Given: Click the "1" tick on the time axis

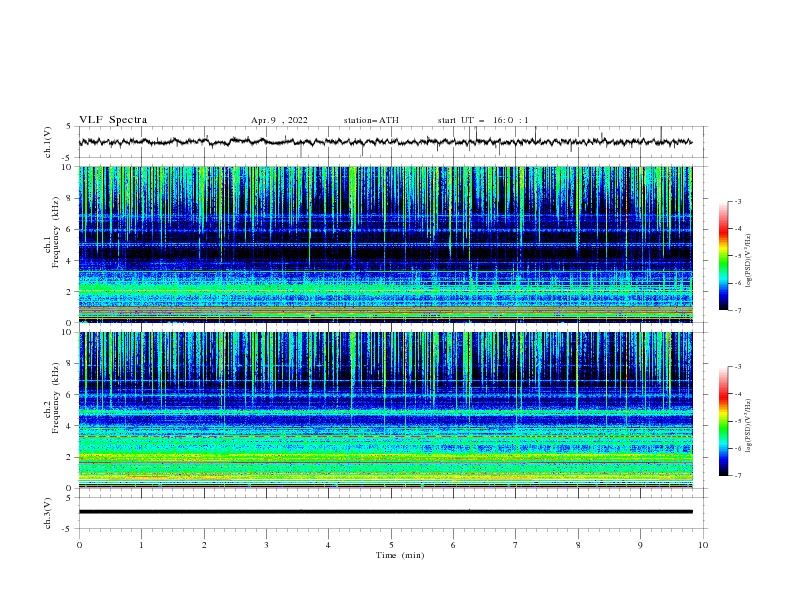Looking at the screenshot, I should [x=141, y=545].
